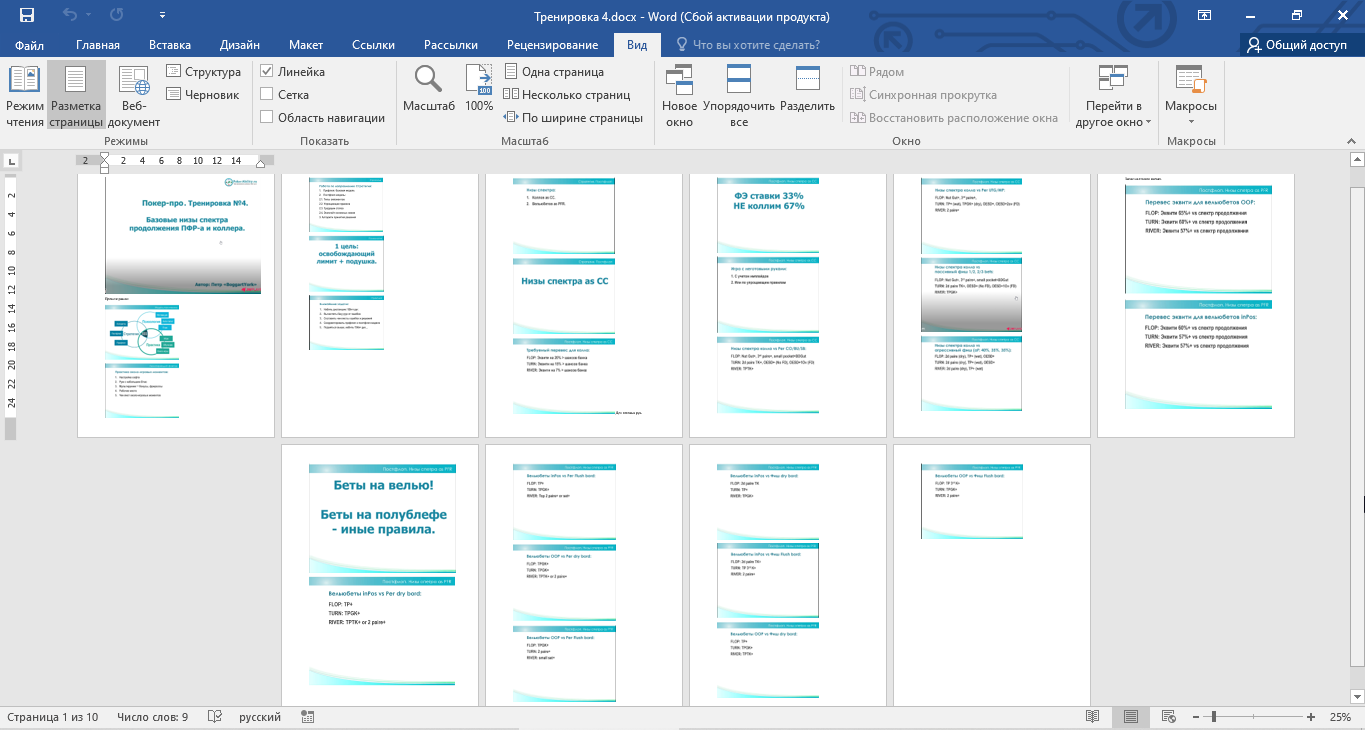This screenshot has width=1365, height=730.
Task: Open a New Window (Новое окно)
Action: point(680,96)
